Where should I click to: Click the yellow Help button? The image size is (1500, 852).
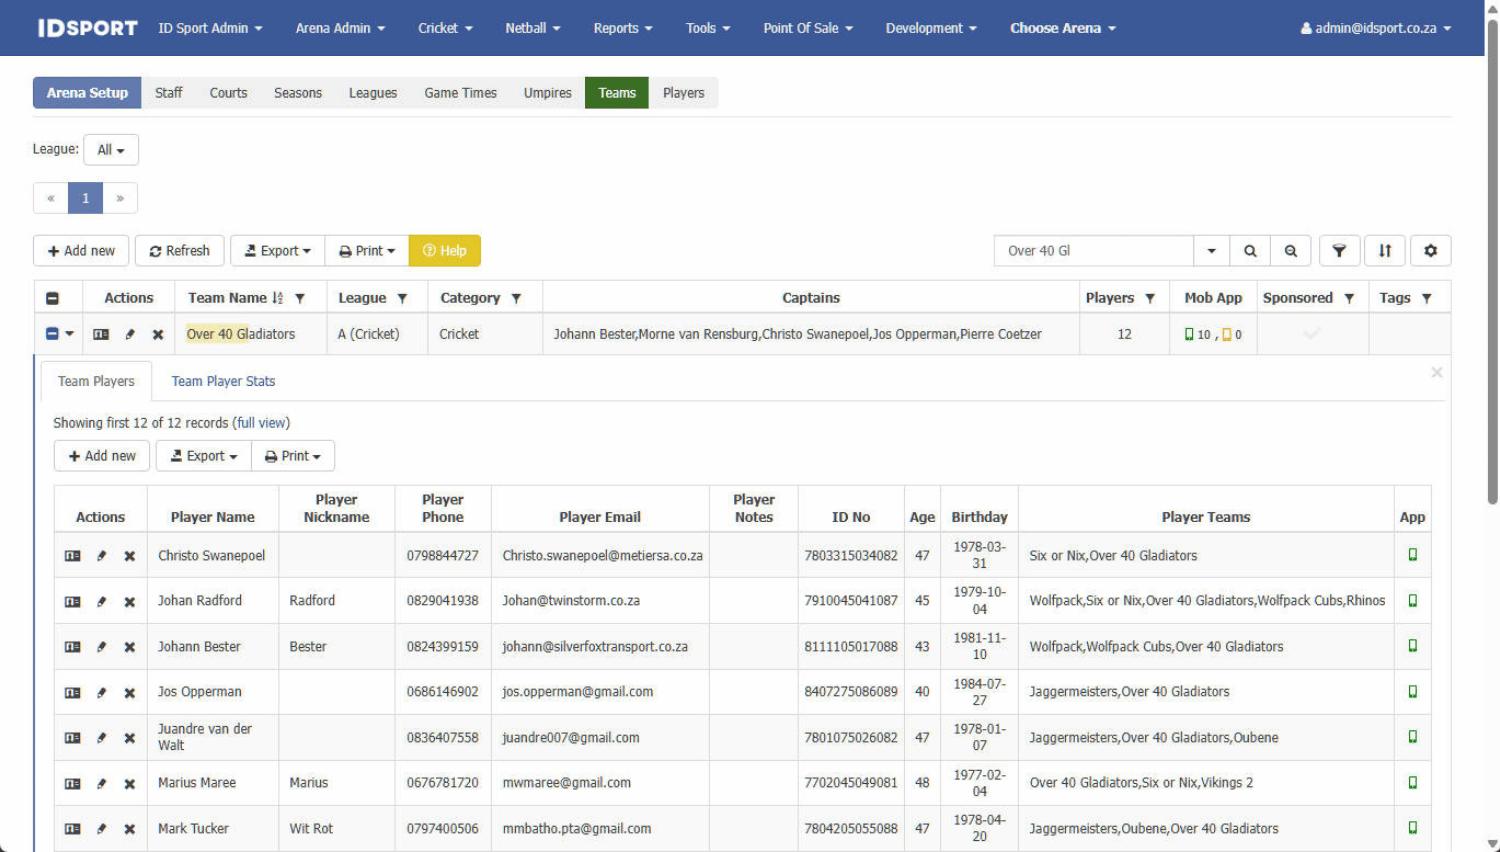(x=445, y=251)
